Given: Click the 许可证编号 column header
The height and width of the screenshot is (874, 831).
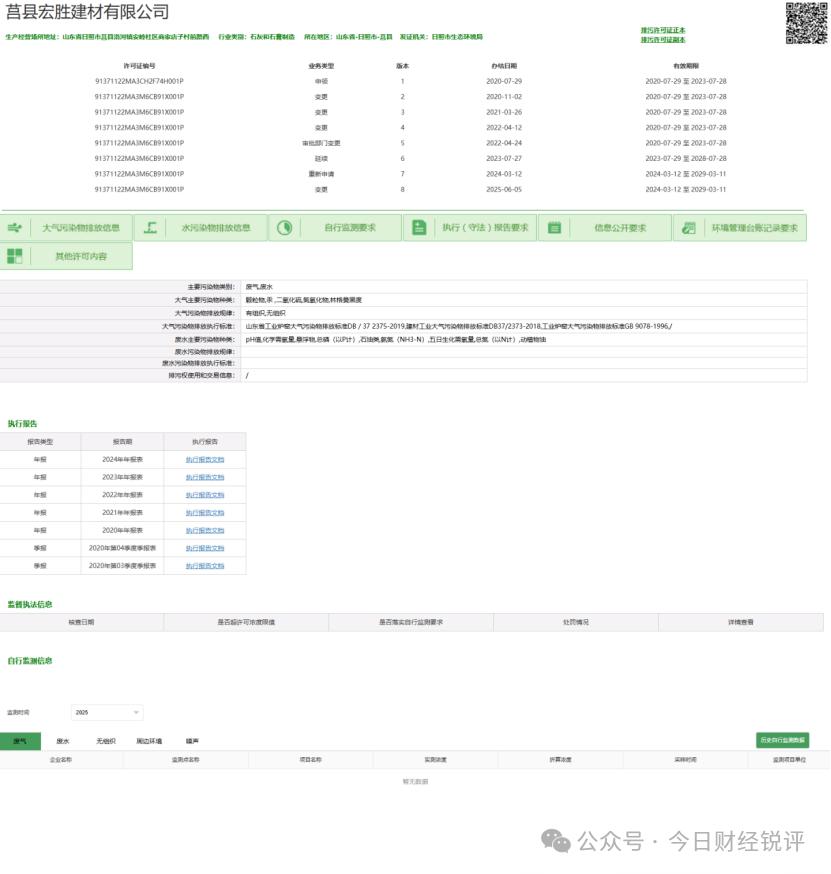Looking at the screenshot, I should [139, 66].
